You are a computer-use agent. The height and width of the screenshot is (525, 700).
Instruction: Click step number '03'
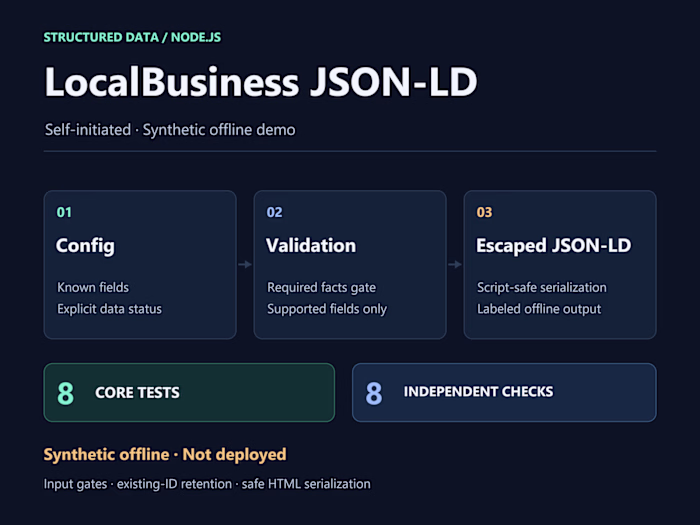pyautogui.click(x=484, y=212)
